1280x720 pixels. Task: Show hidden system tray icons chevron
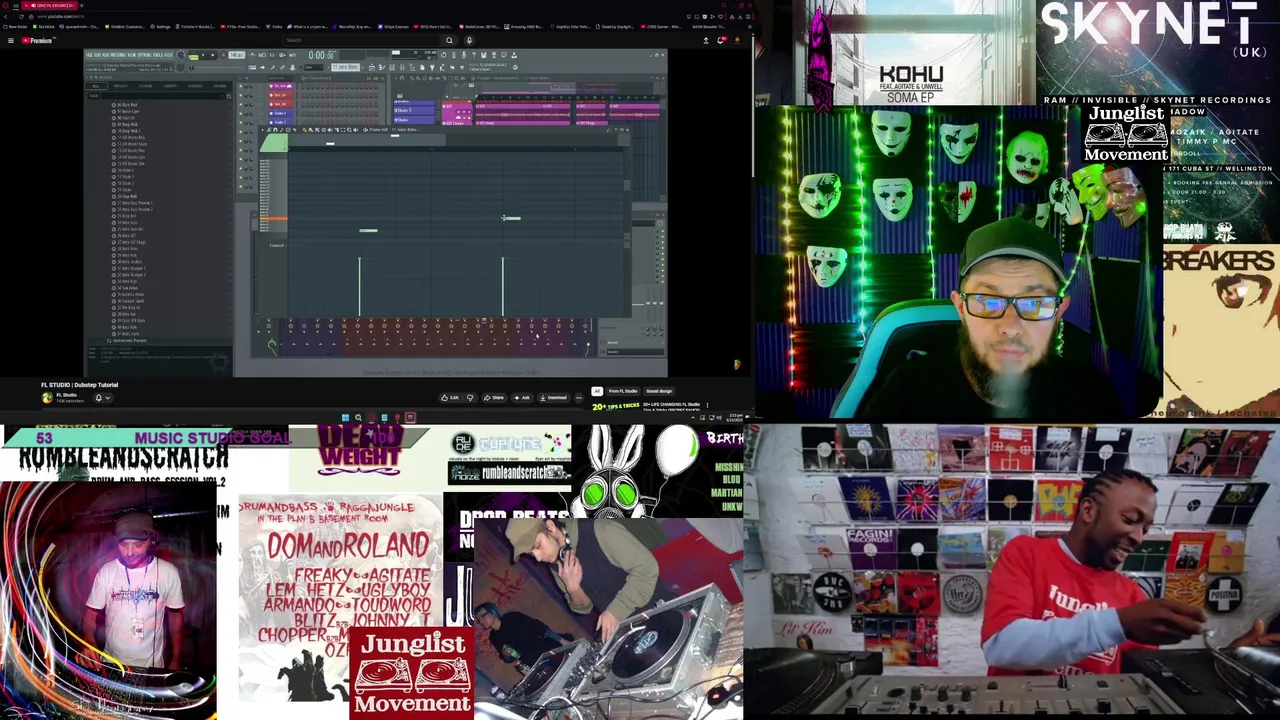(692, 418)
